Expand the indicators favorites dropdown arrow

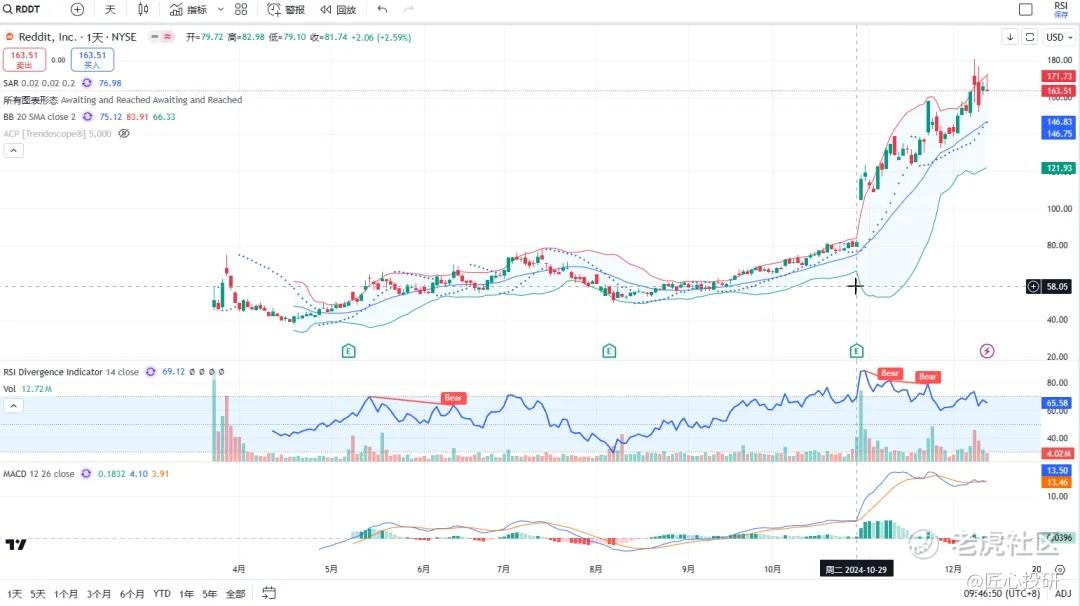click(220, 9)
